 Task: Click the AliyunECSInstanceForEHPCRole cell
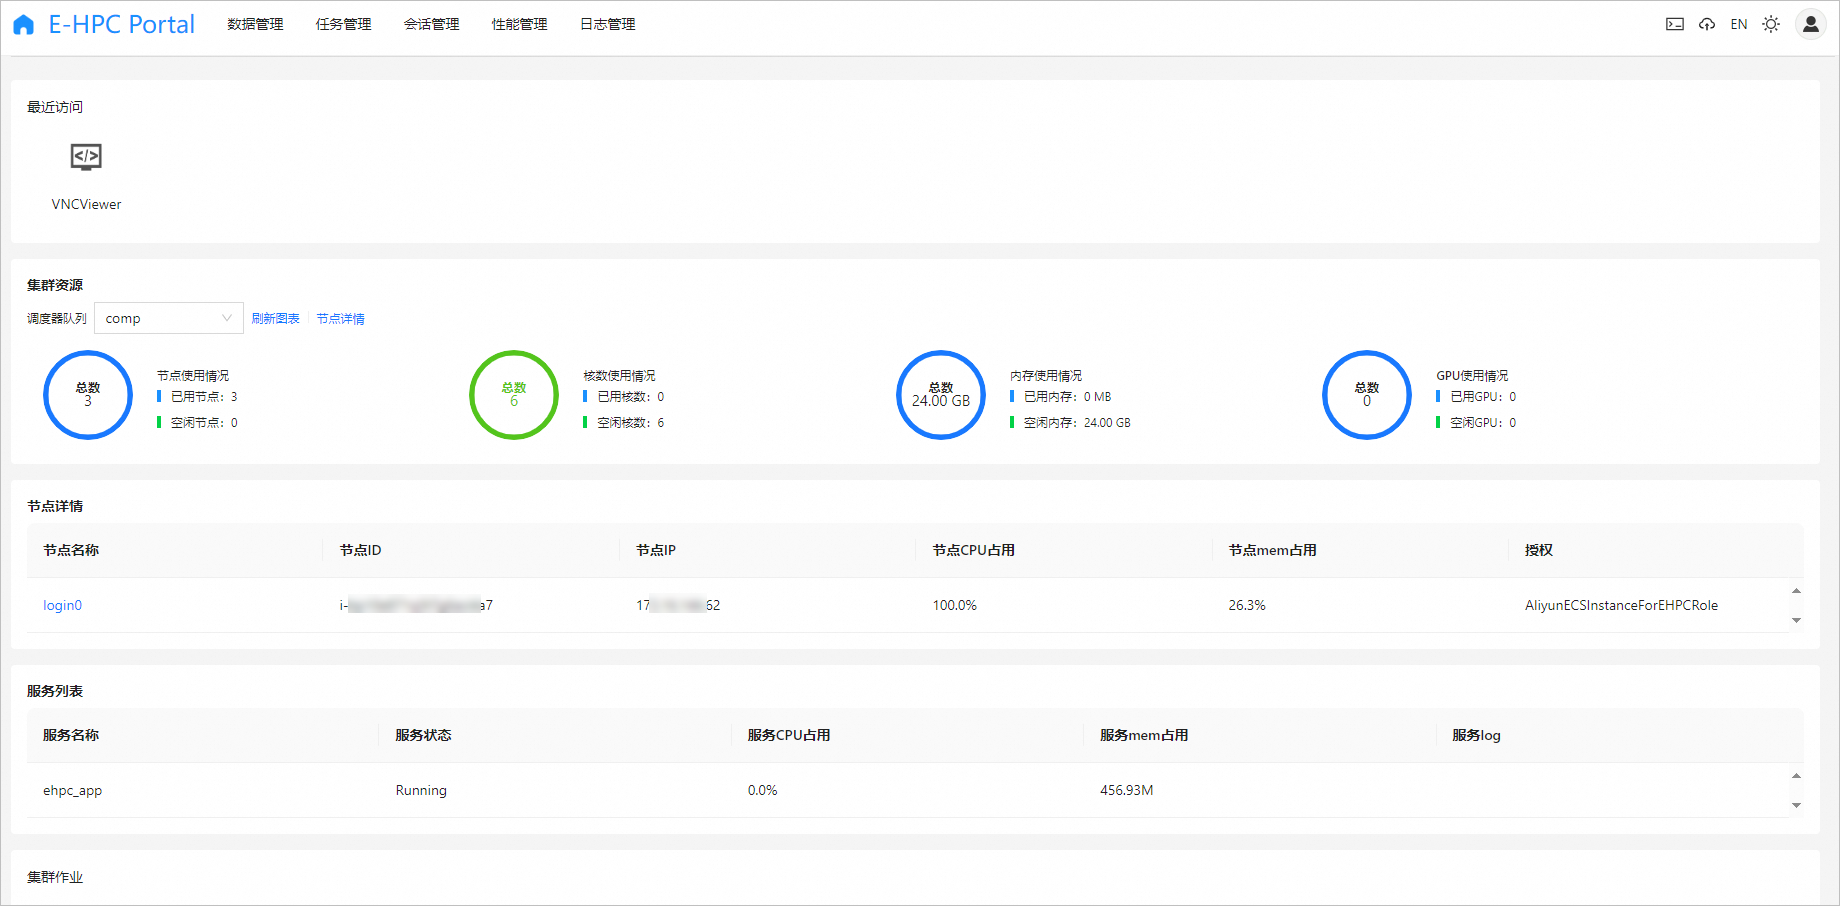[x=1621, y=605]
